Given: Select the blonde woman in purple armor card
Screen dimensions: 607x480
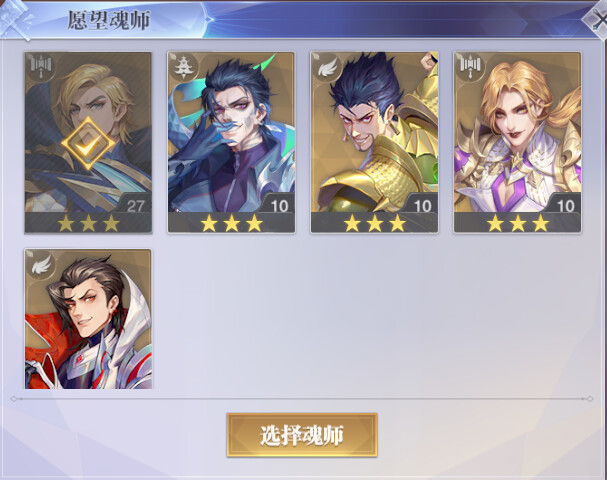Looking at the screenshot, I should coord(518,142).
